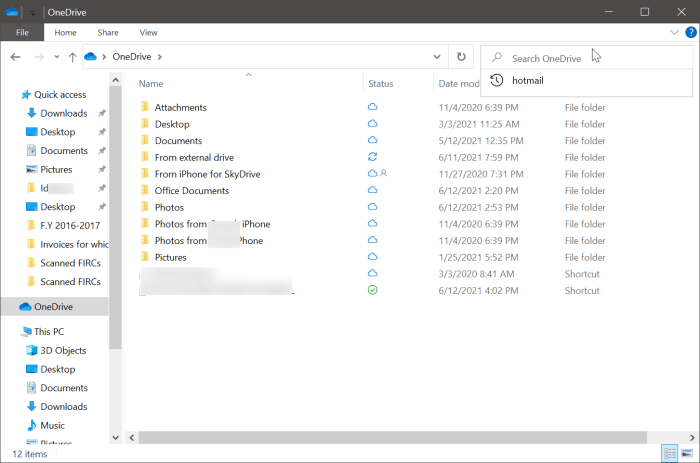Click the Attachments folder icon
Viewport: 700px width, 463px height.
pyautogui.click(x=145, y=107)
